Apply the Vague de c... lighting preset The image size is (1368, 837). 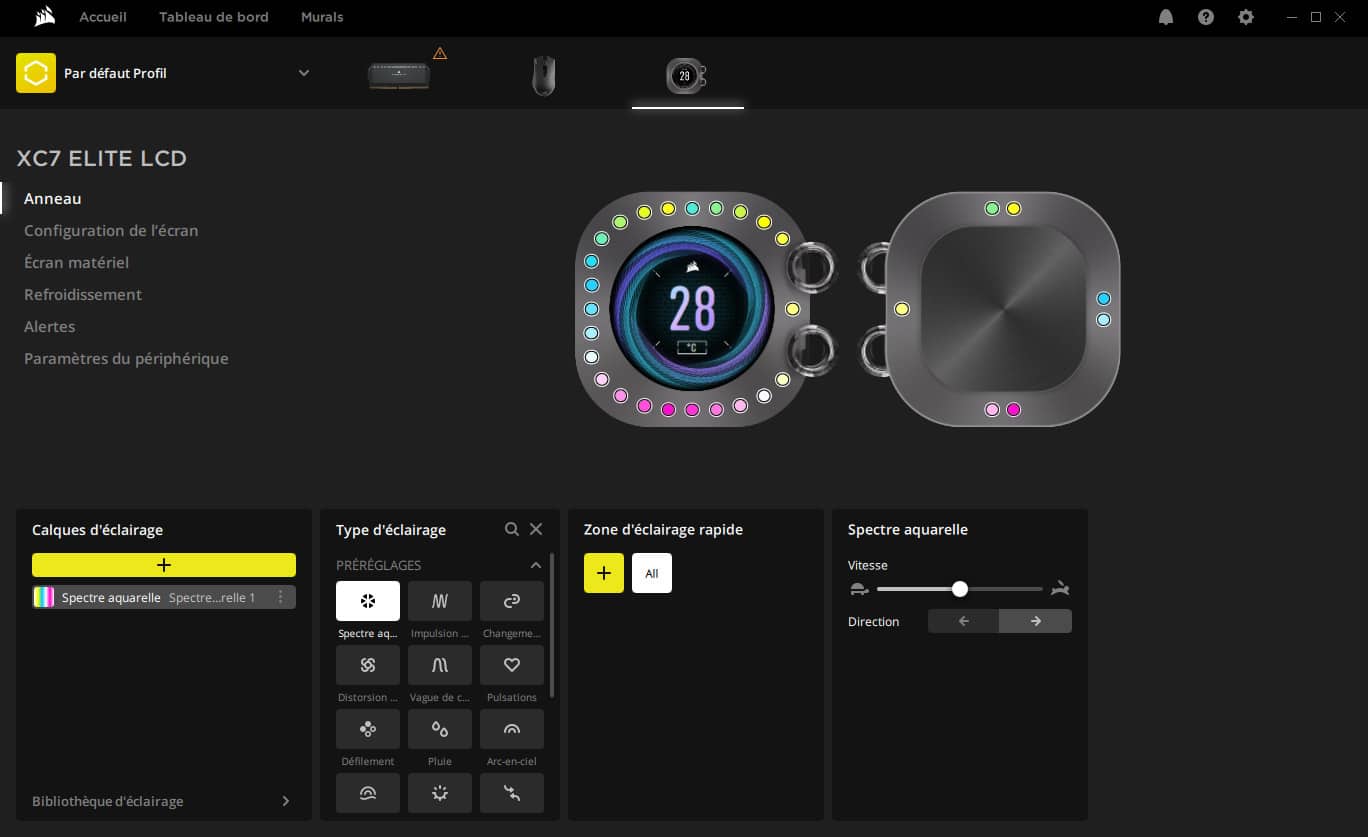440,665
